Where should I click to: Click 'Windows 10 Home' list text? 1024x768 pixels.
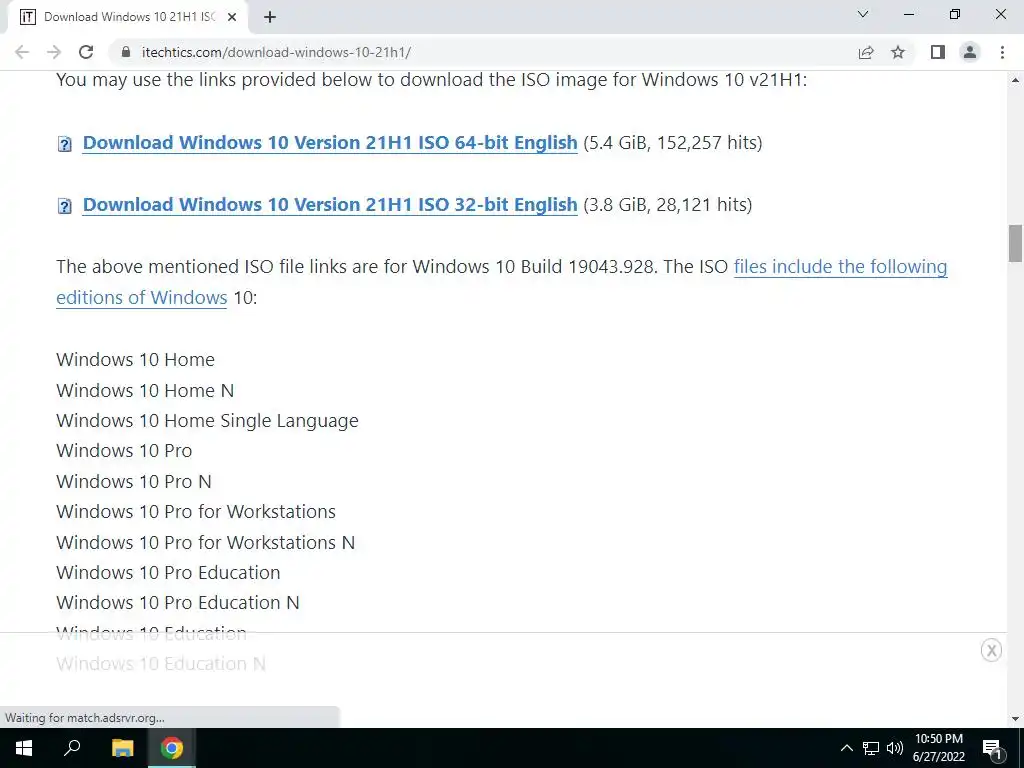click(135, 360)
